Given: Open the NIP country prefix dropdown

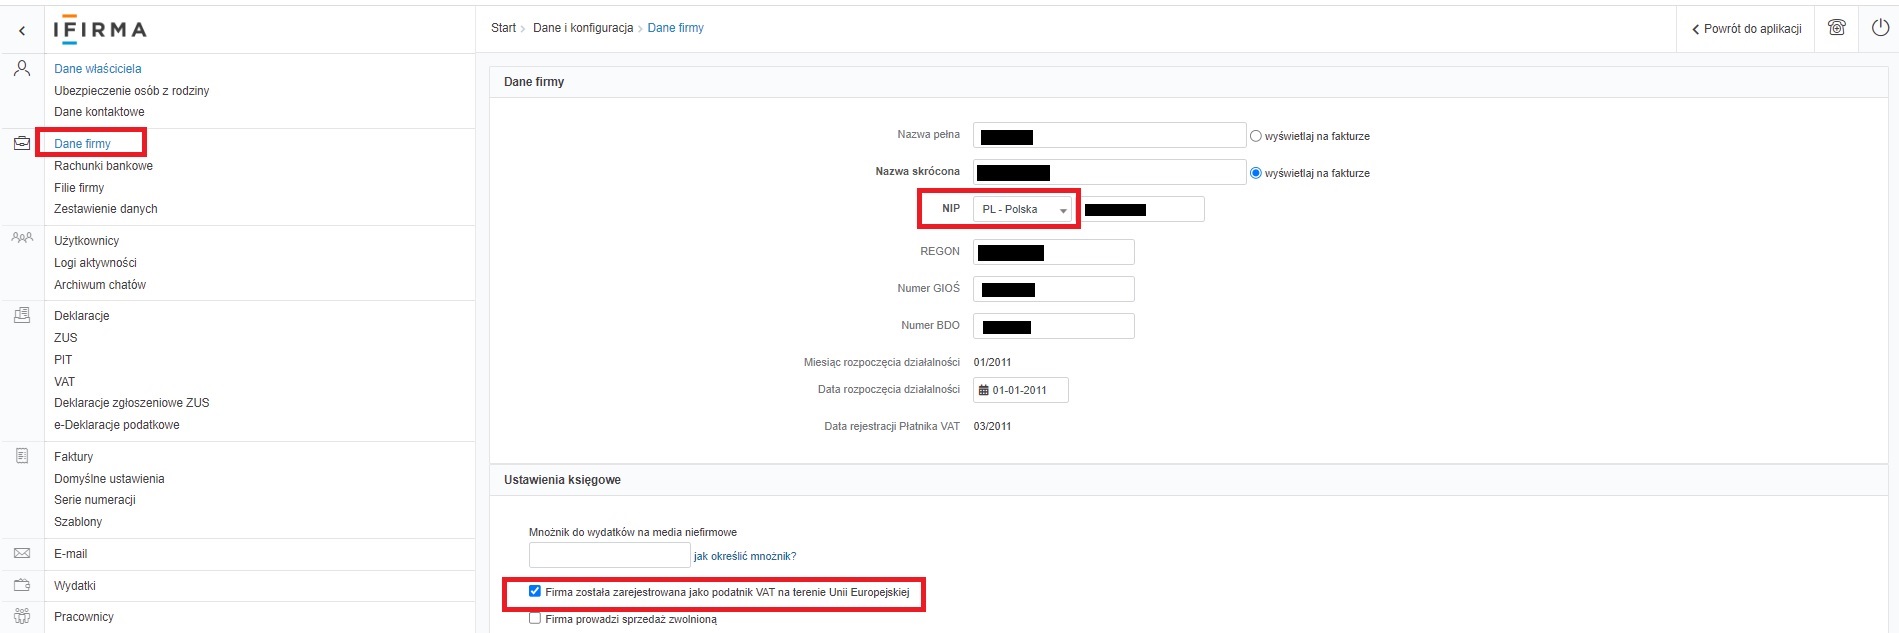Looking at the screenshot, I should tap(1023, 209).
